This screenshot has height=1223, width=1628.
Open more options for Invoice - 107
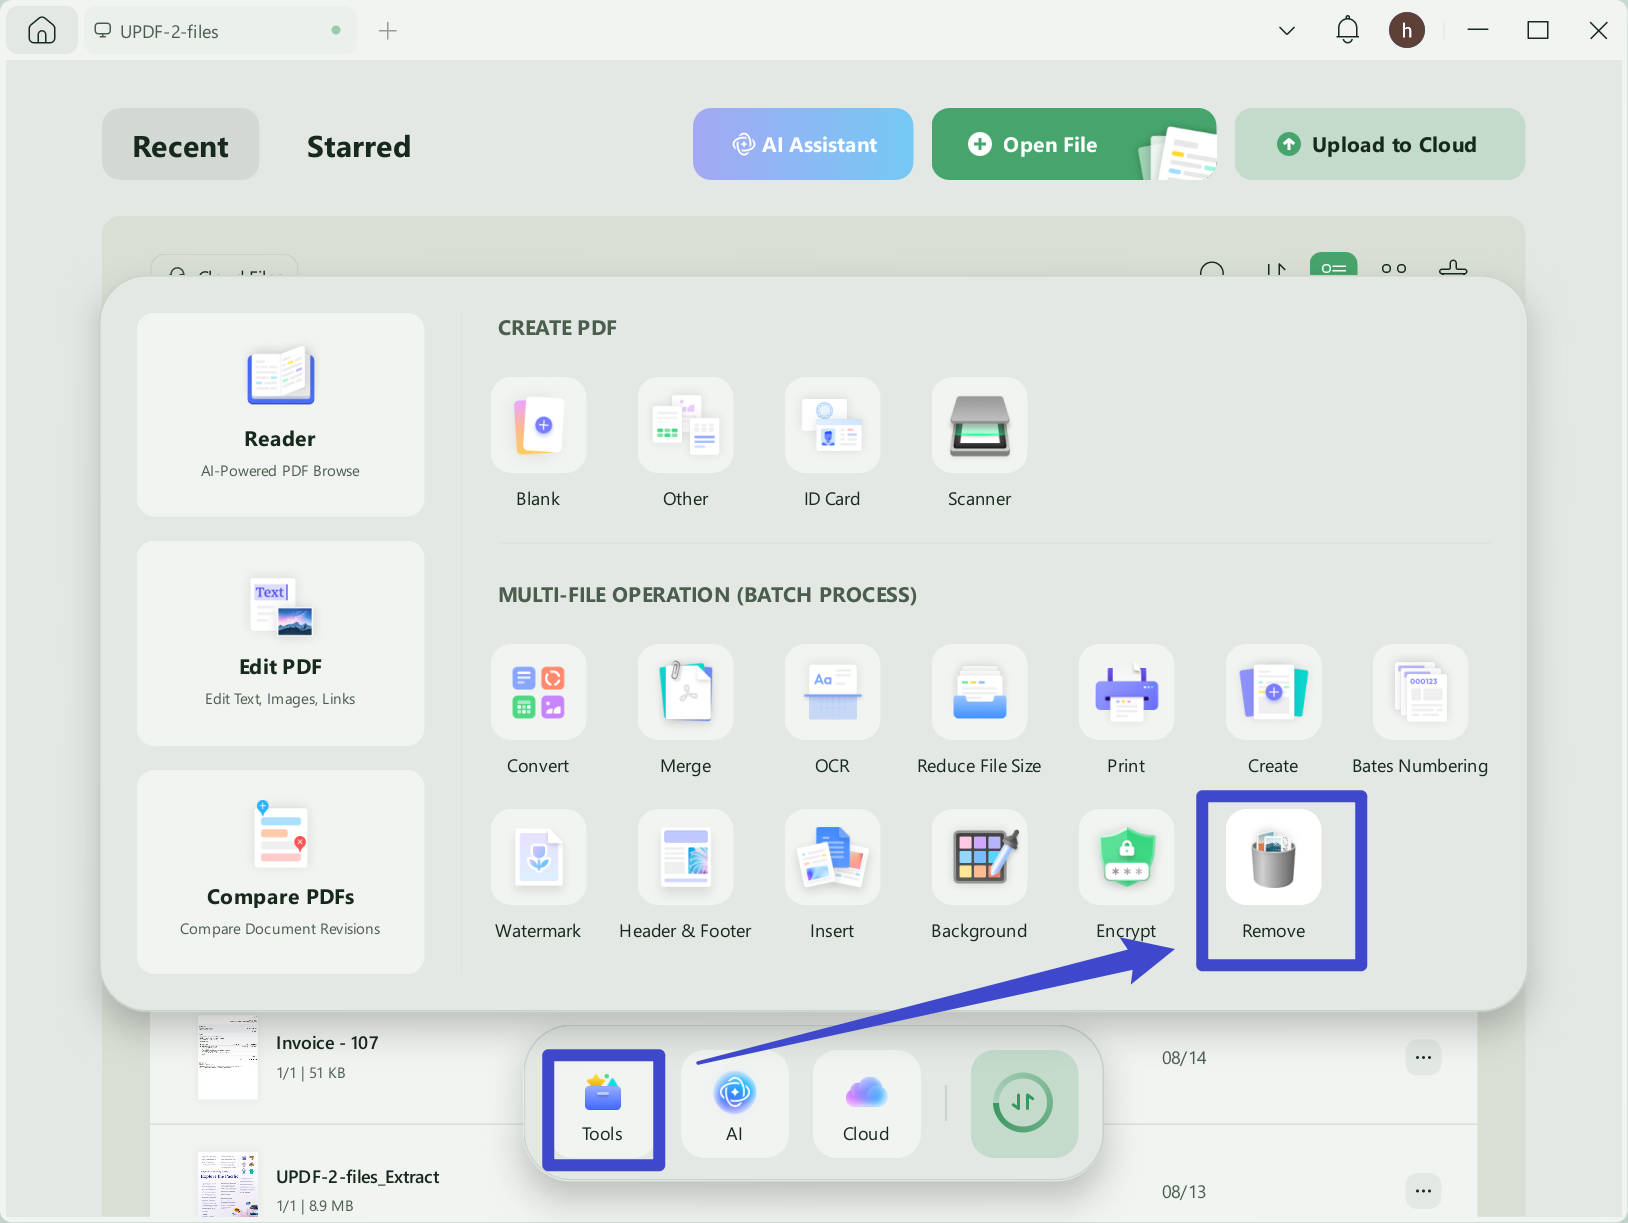(x=1423, y=1057)
